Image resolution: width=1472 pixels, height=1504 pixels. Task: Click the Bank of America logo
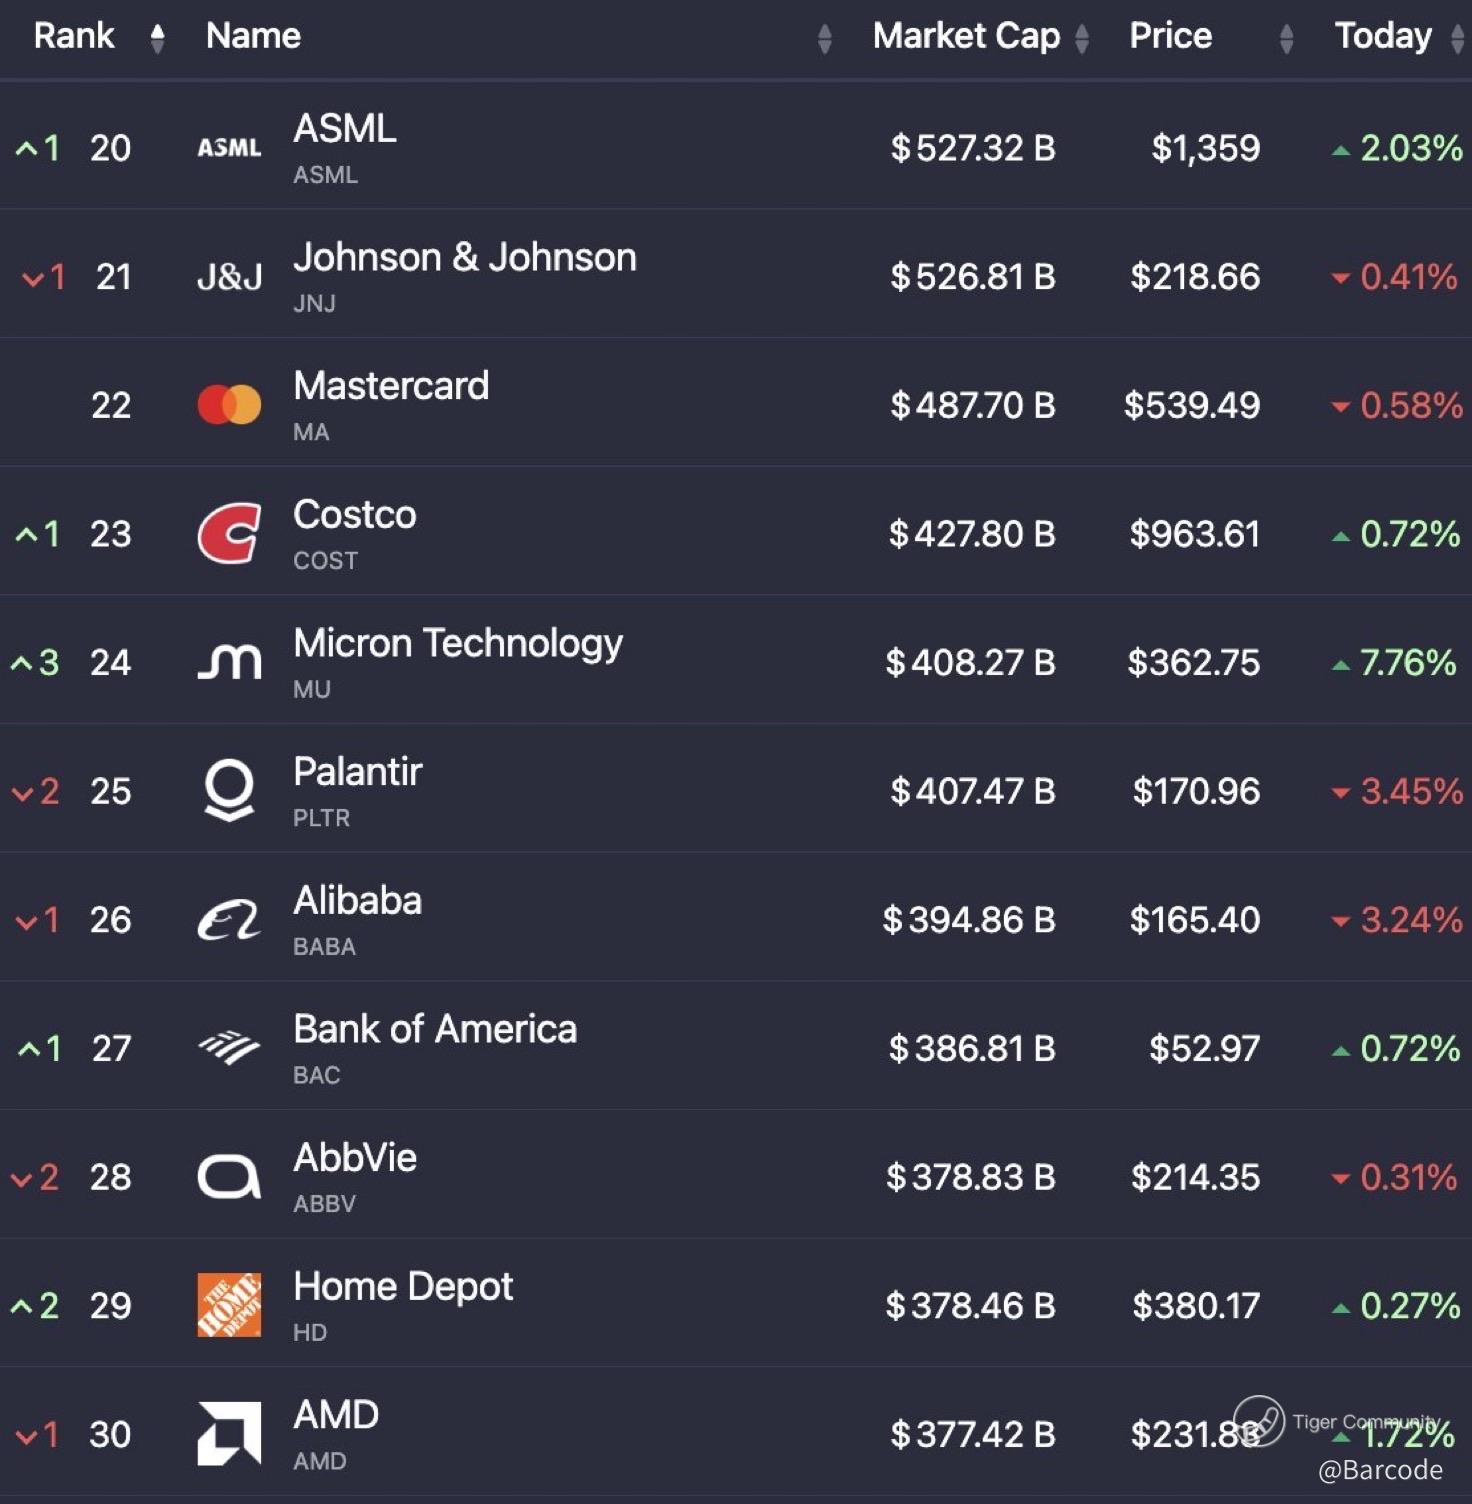click(229, 1047)
